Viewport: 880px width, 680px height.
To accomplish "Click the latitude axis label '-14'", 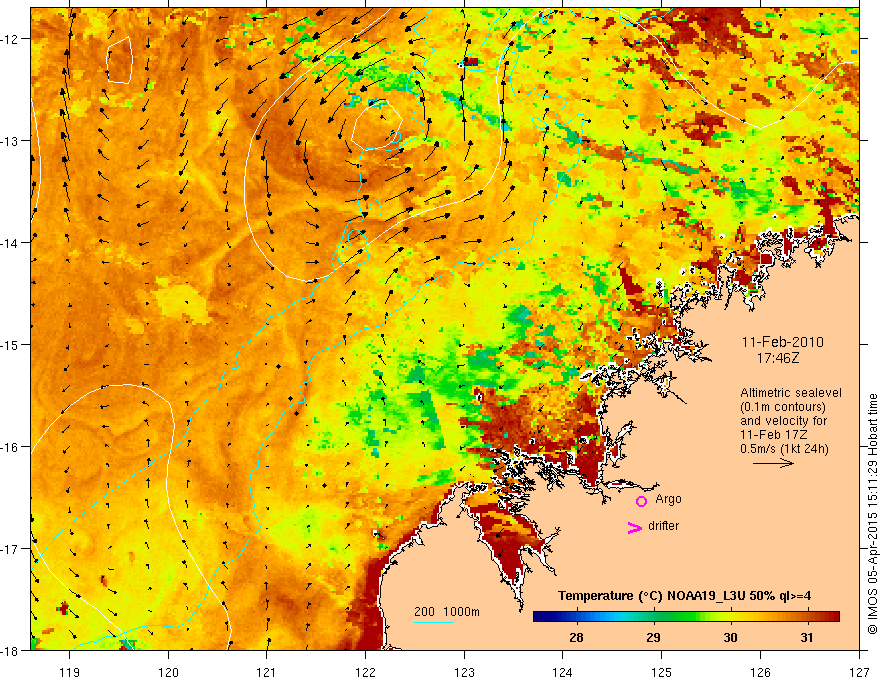I will click(11, 243).
